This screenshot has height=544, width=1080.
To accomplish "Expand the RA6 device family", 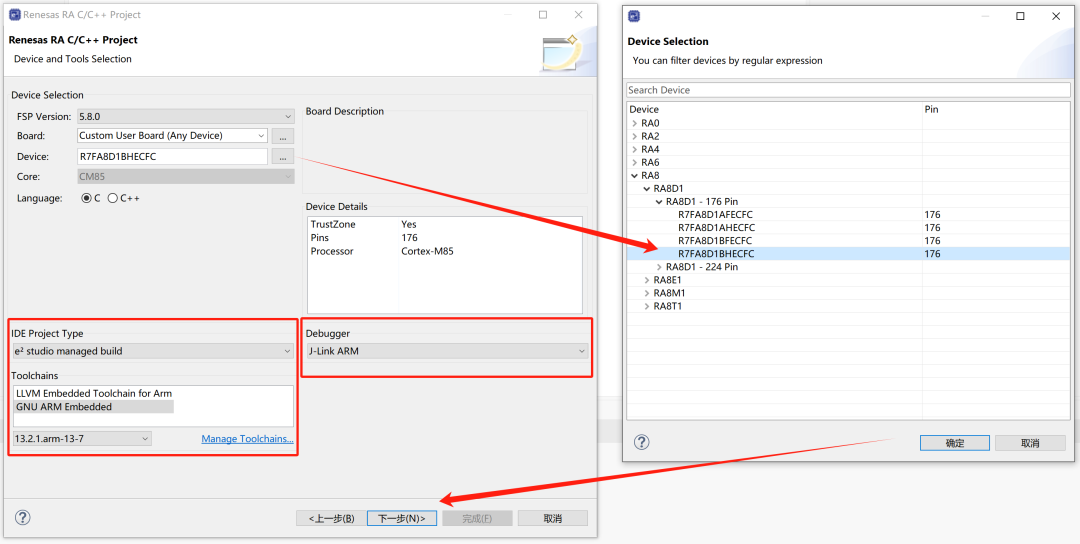I will pyautogui.click(x=634, y=163).
